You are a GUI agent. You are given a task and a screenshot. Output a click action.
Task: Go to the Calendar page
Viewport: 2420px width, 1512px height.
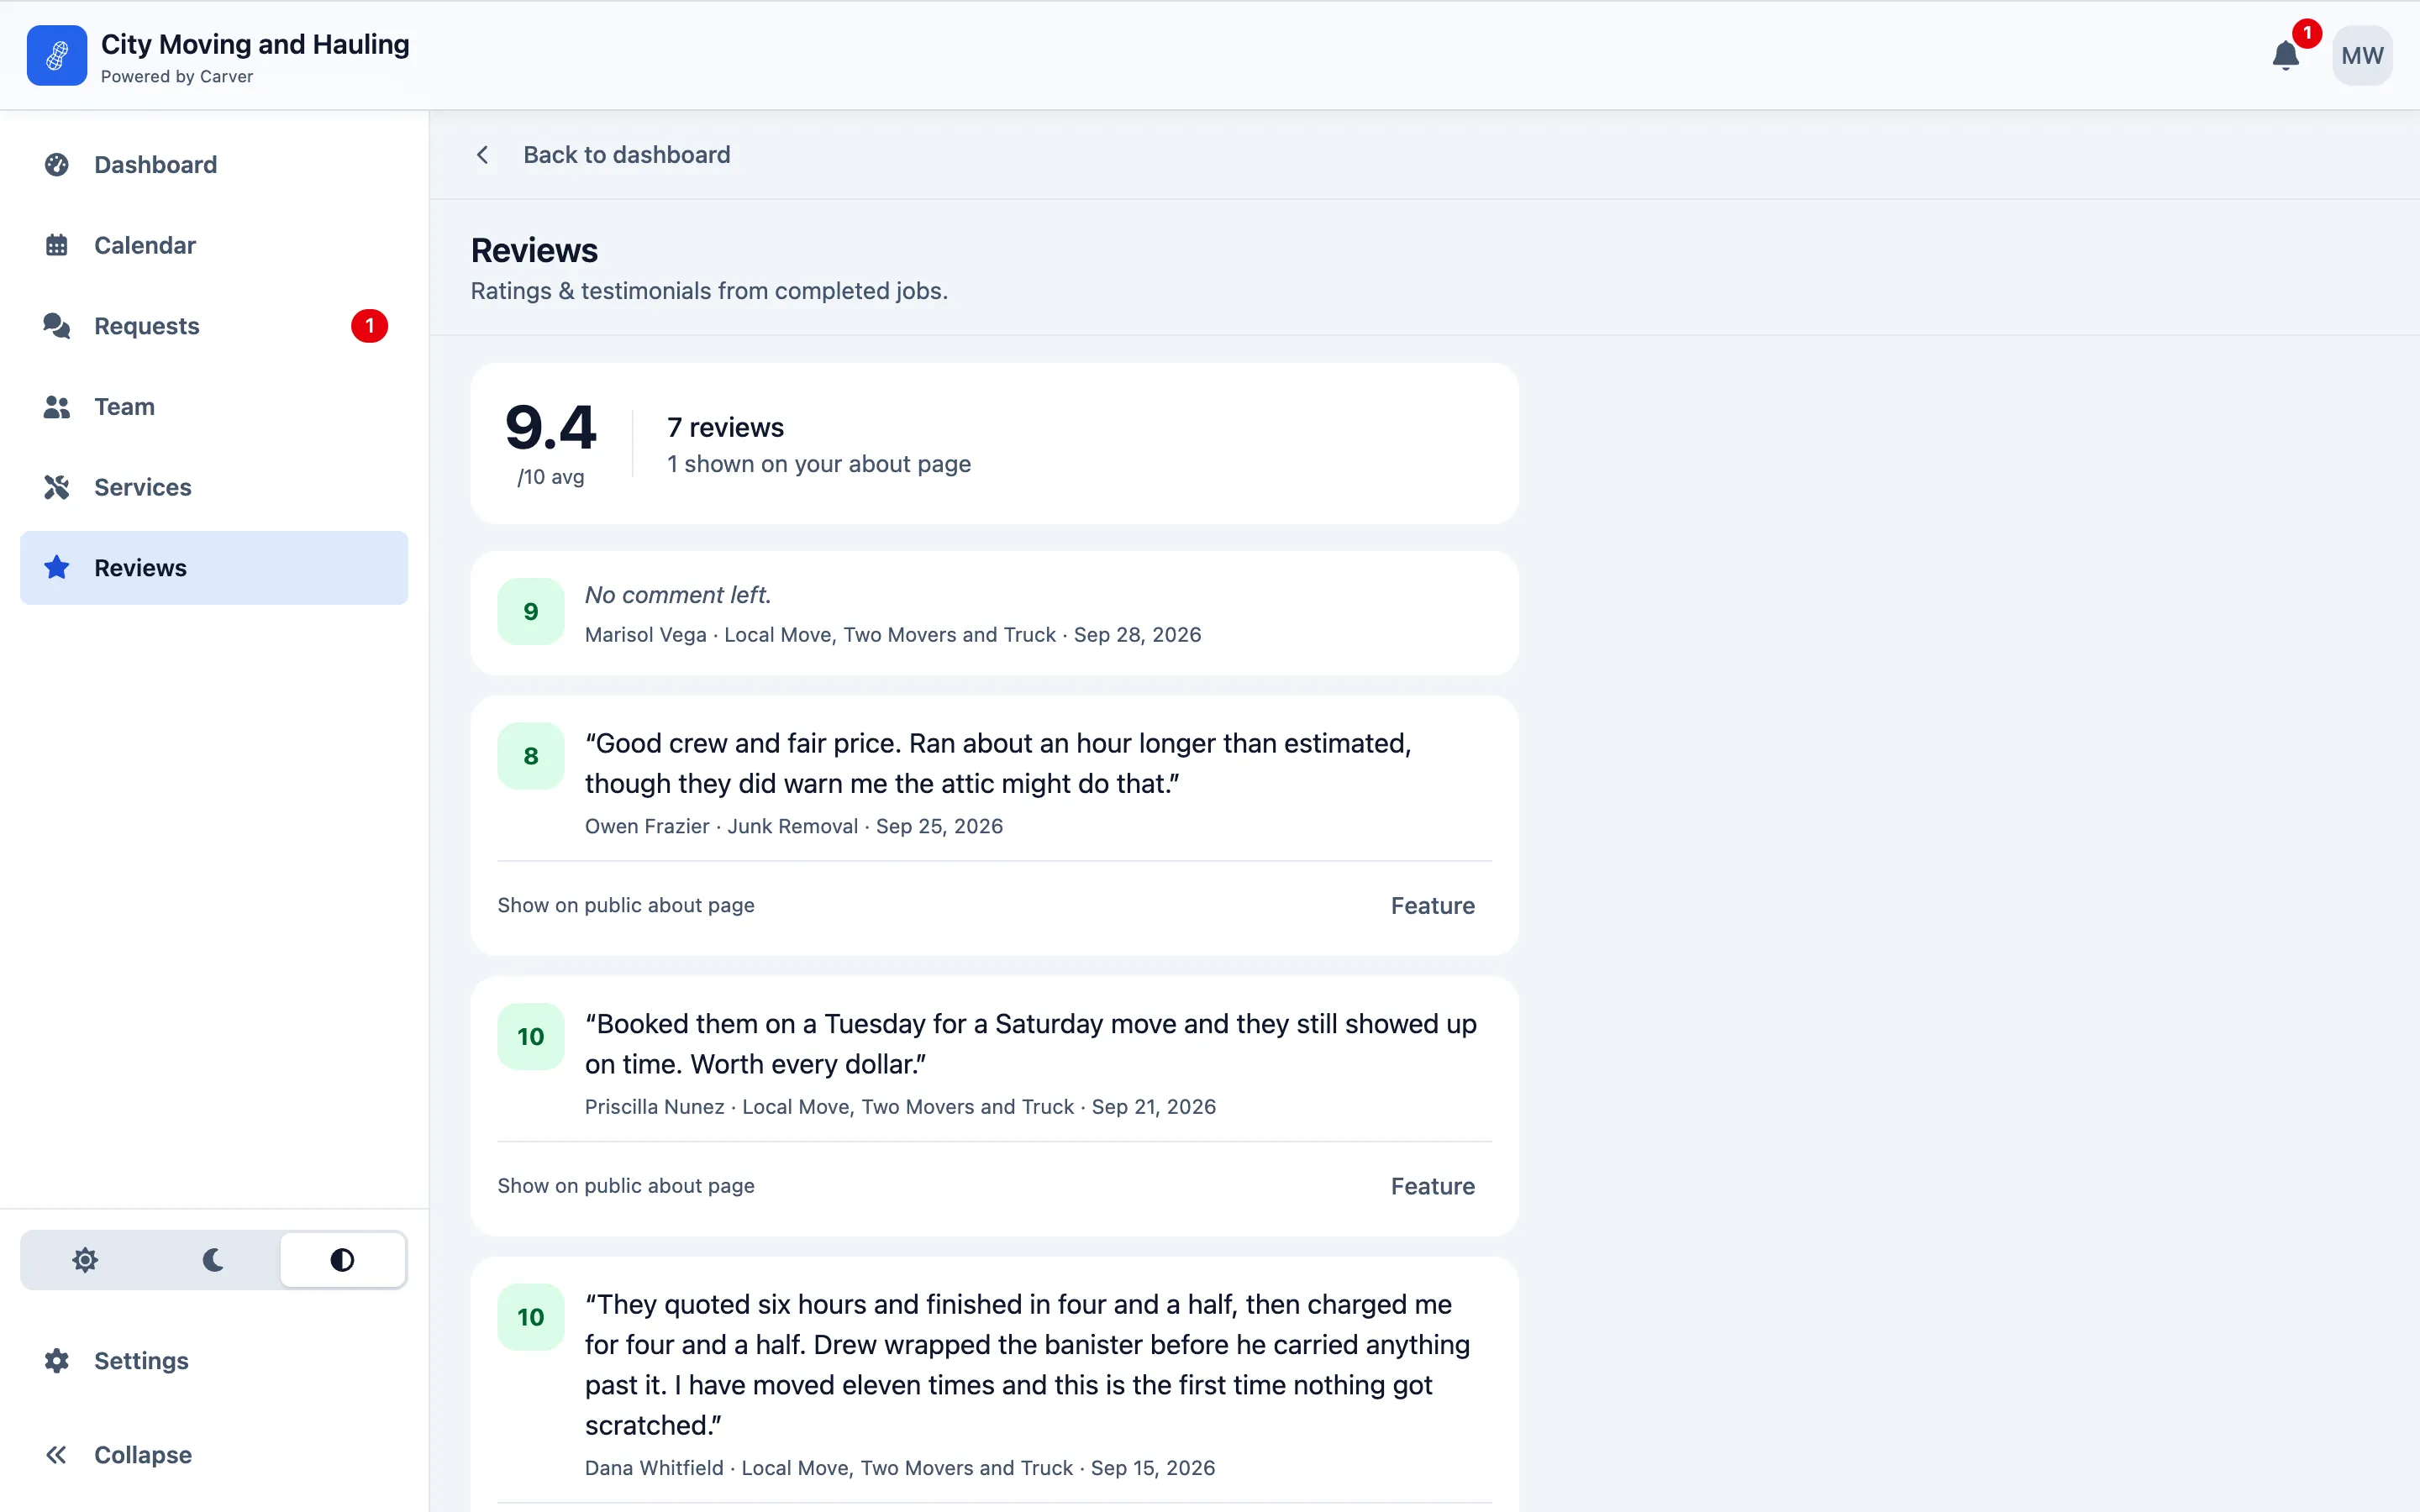pos(214,245)
